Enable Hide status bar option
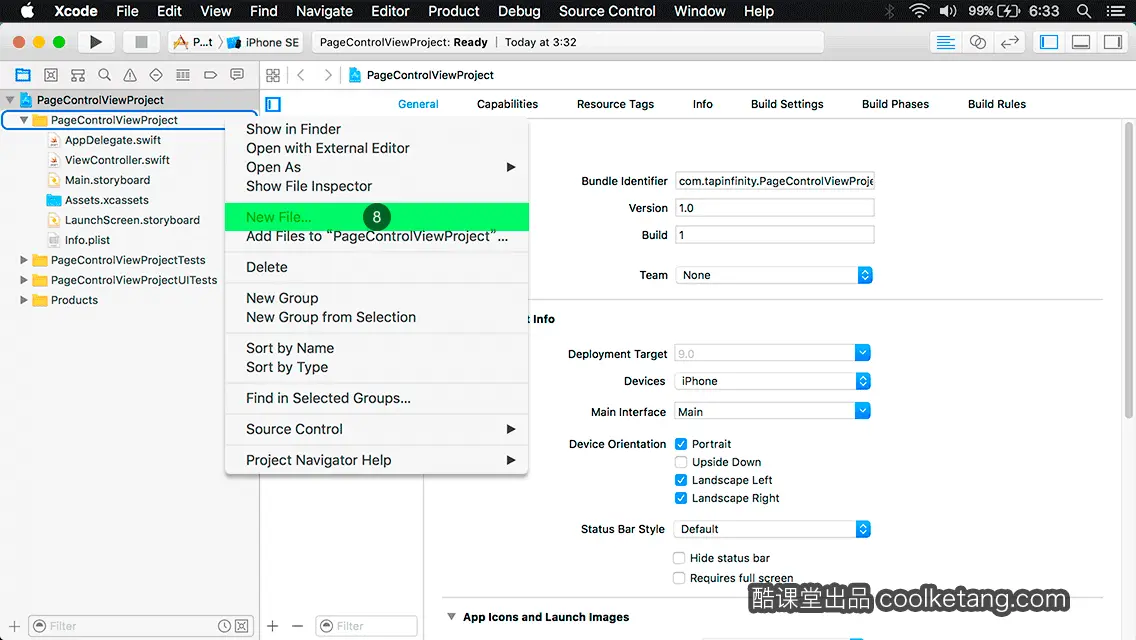The height and width of the screenshot is (640, 1136). click(679, 557)
